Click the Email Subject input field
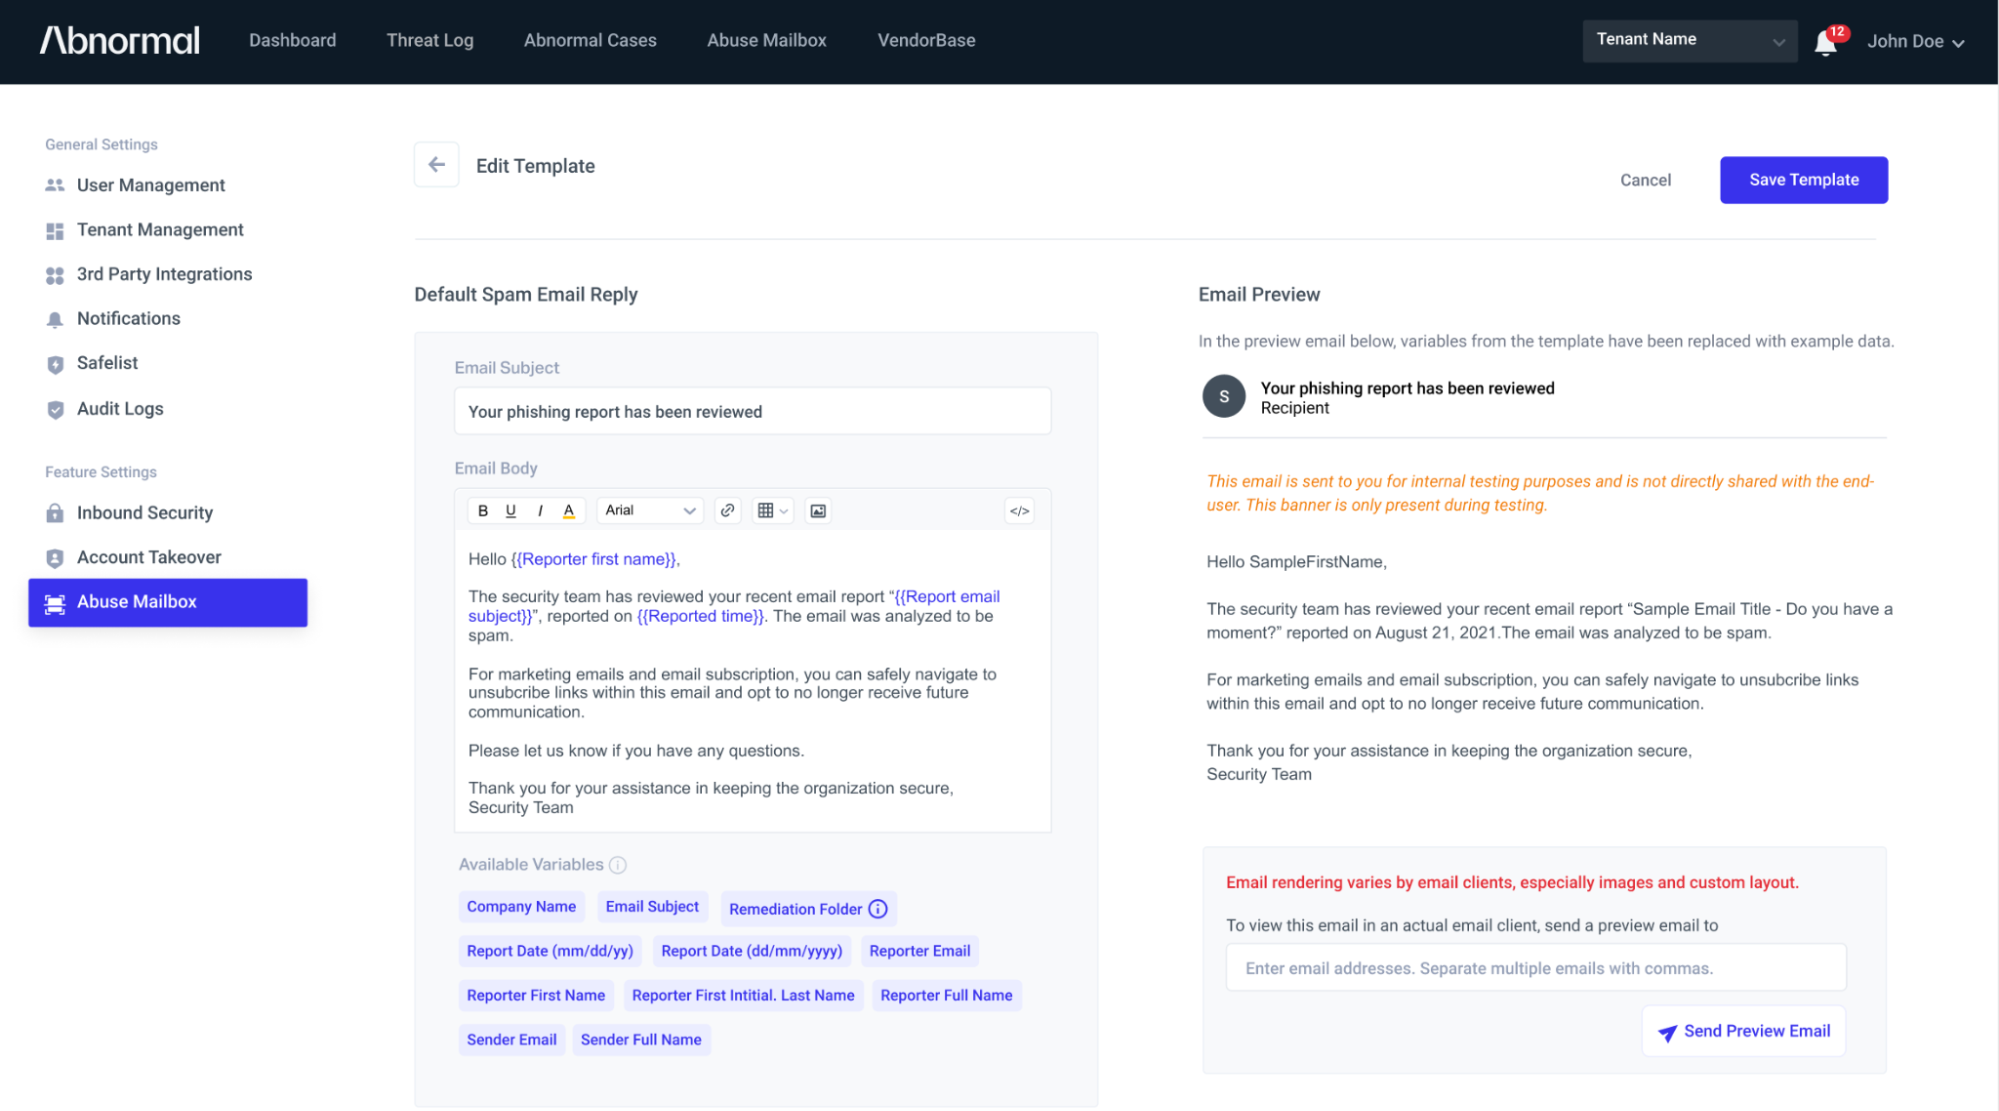Viewport: 1999px width, 1111px height. click(752, 411)
